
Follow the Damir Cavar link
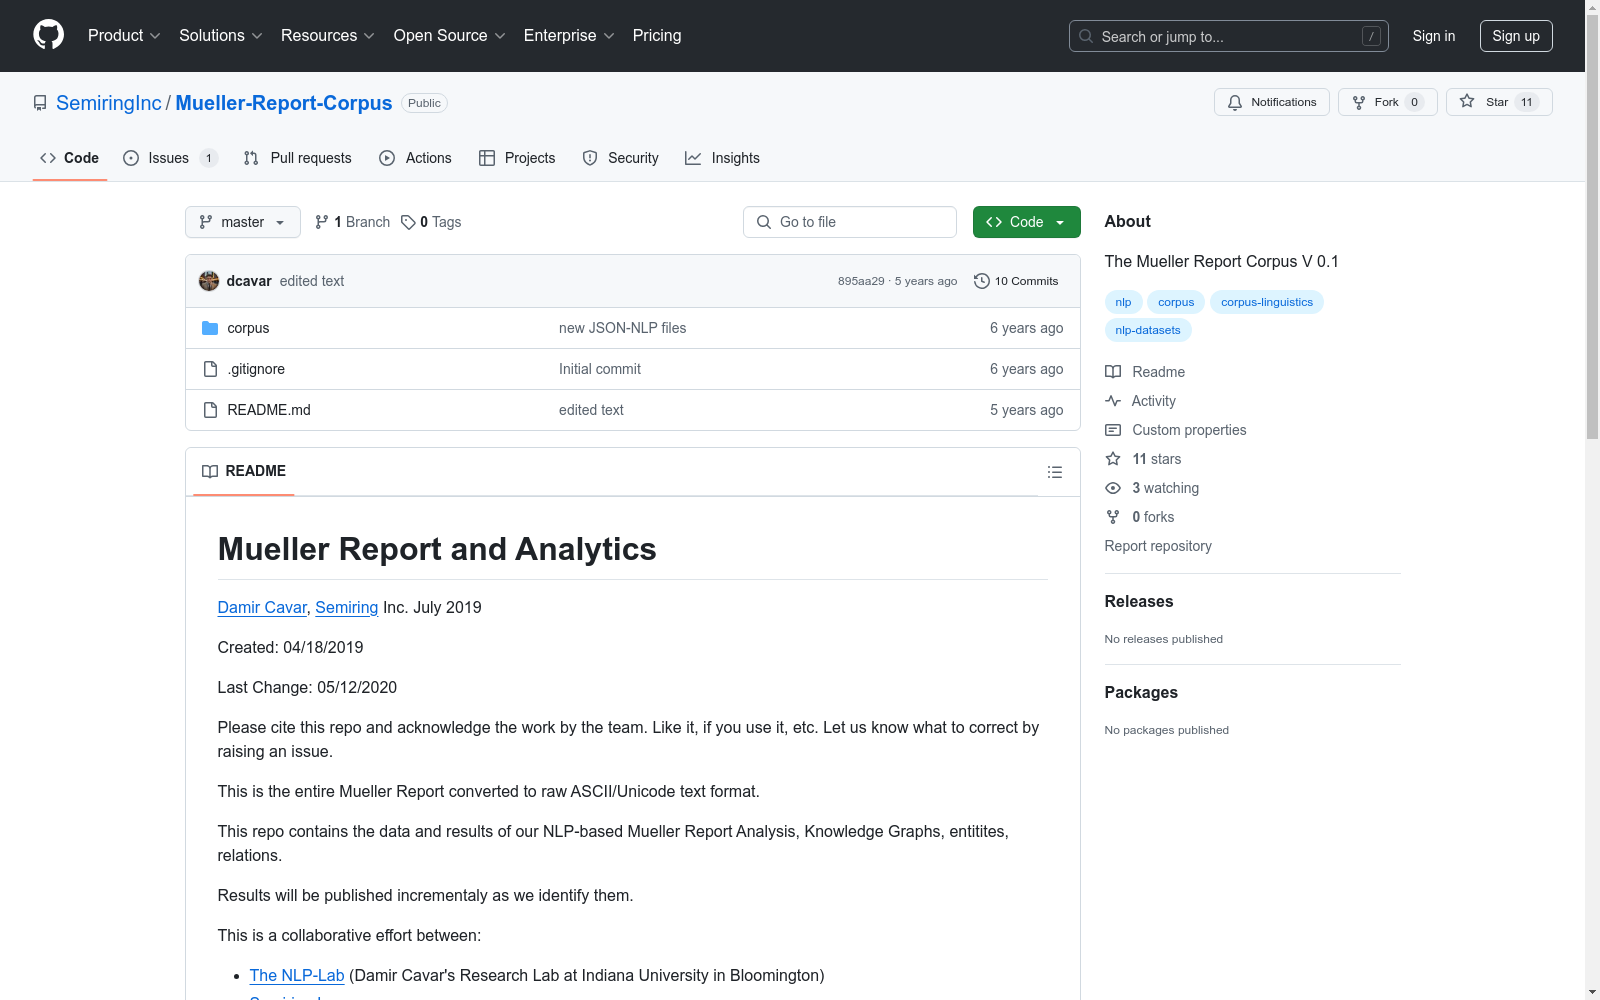pos(262,607)
